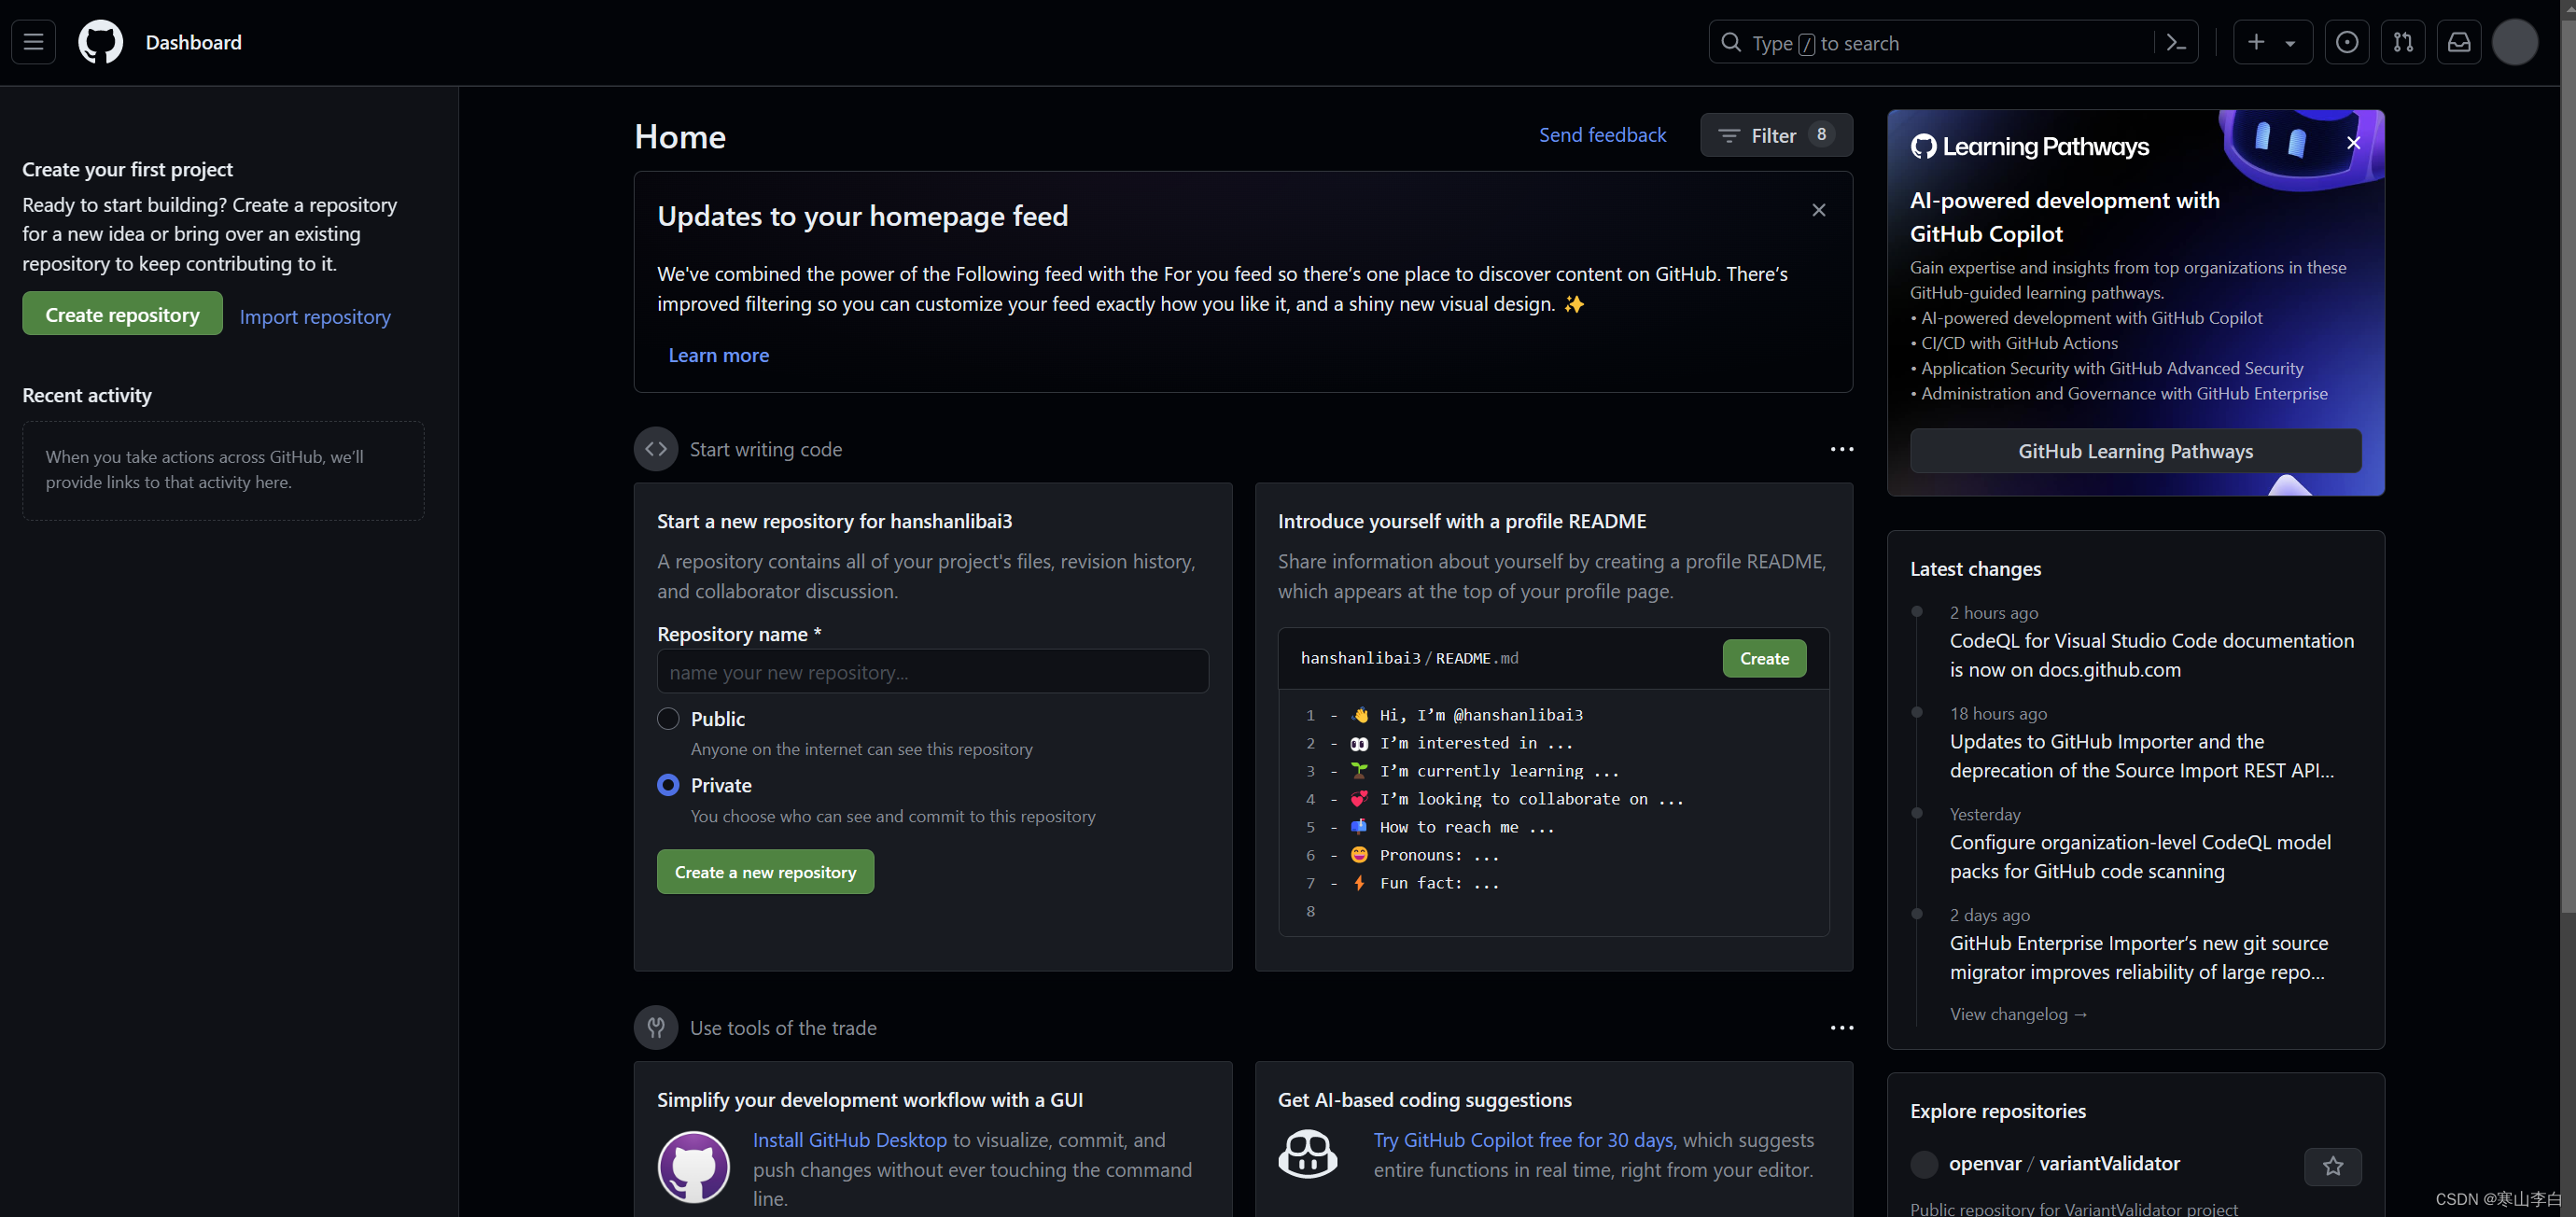Click README line 'Pronouns: ...'

click(1439, 855)
